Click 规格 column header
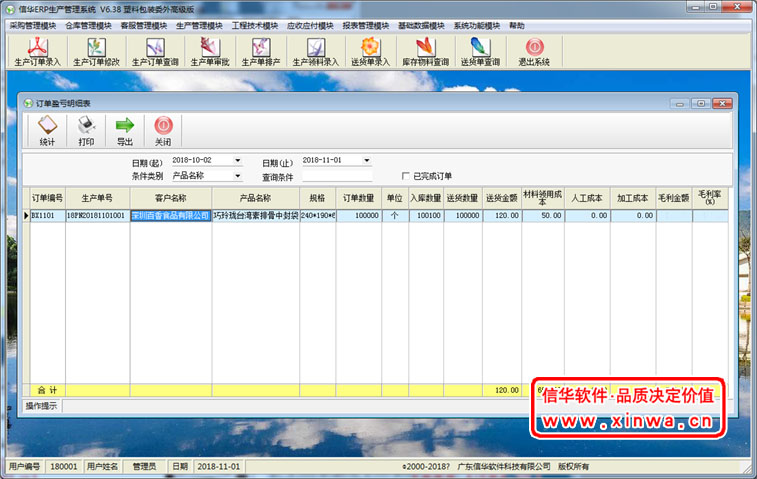757x479 pixels. pos(318,198)
